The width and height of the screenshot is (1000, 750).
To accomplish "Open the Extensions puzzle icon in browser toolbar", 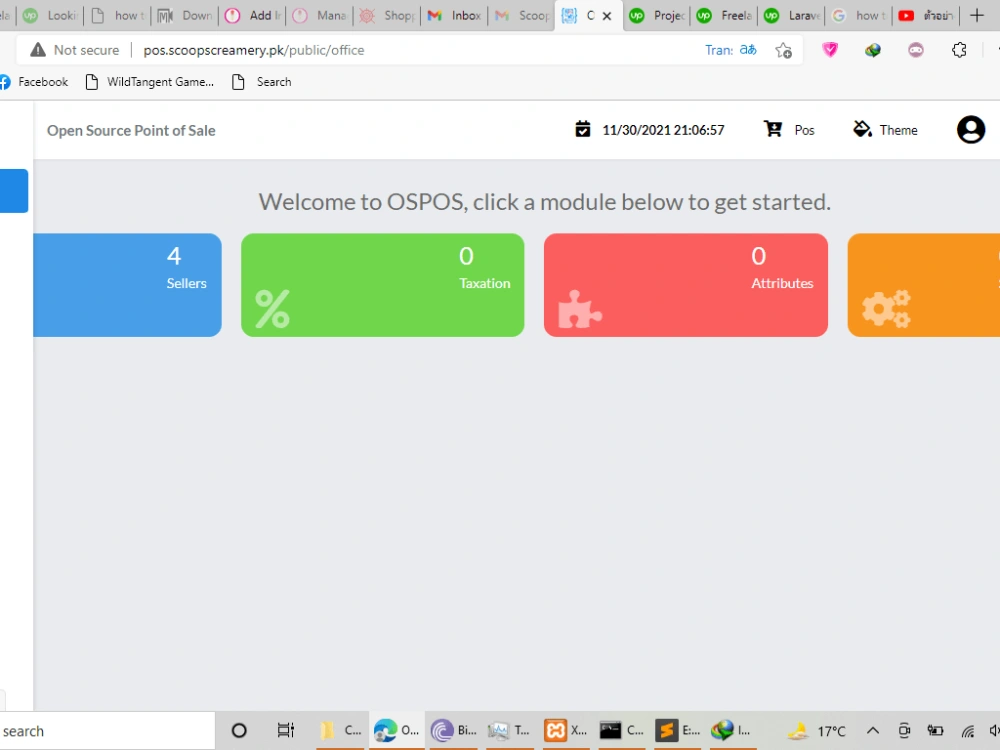I will coord(959,50).
